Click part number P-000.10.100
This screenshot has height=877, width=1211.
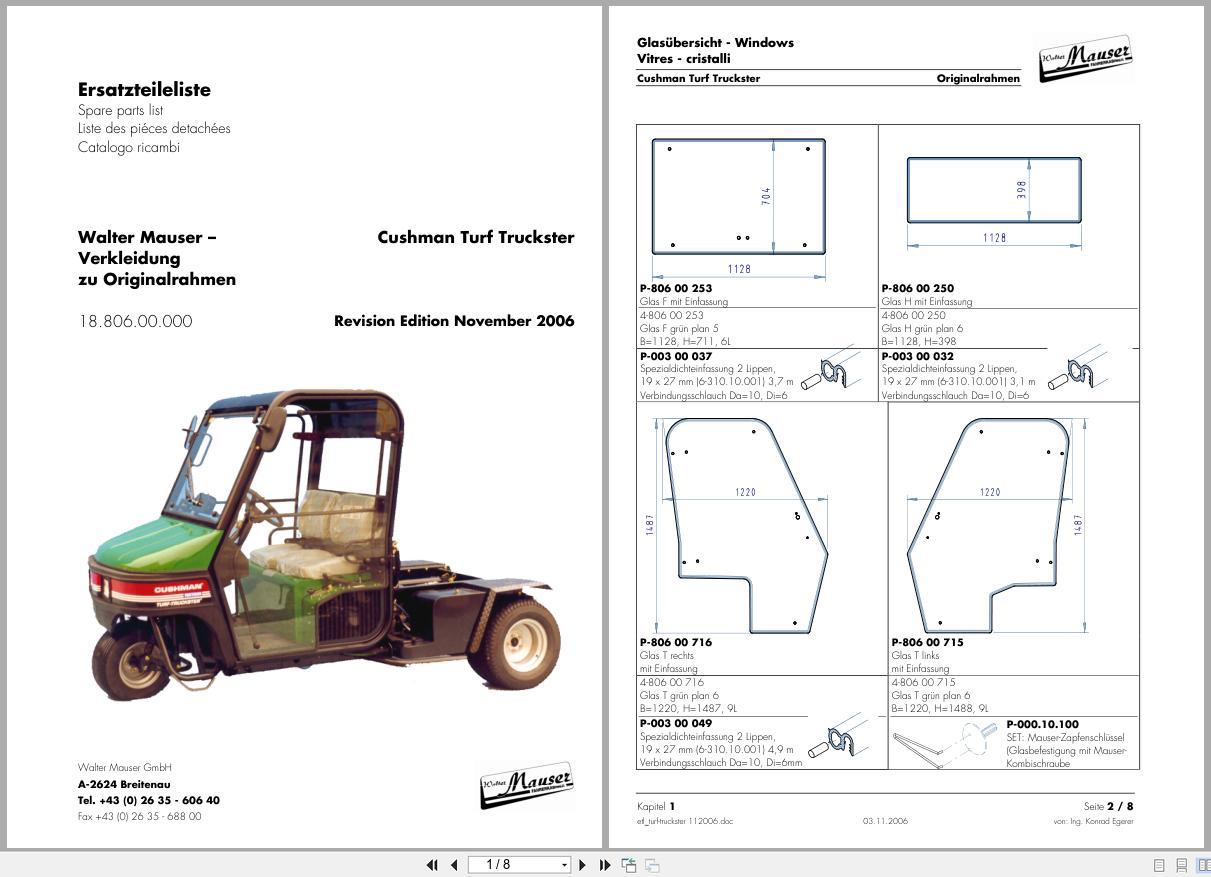point(1043,724)
